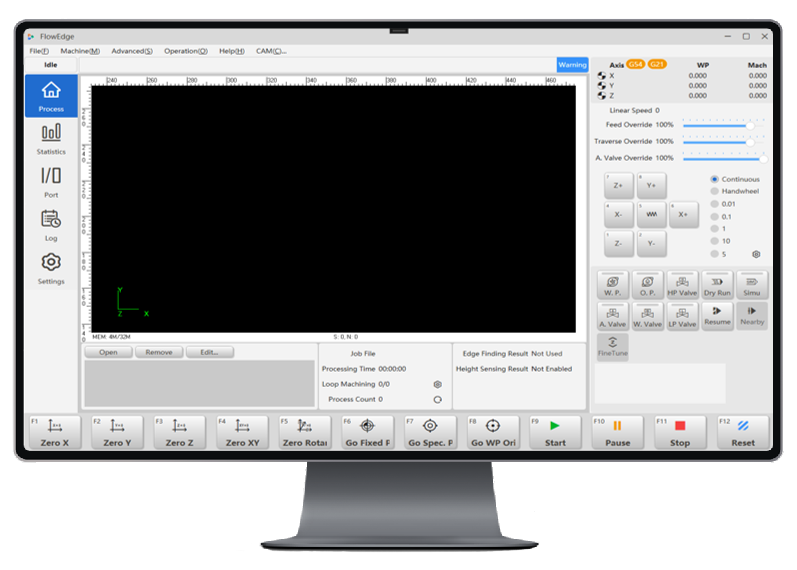Screen dimensions: 797x570
Task: Open Loop Machining settings gear
Action: [x=437, y=384]
